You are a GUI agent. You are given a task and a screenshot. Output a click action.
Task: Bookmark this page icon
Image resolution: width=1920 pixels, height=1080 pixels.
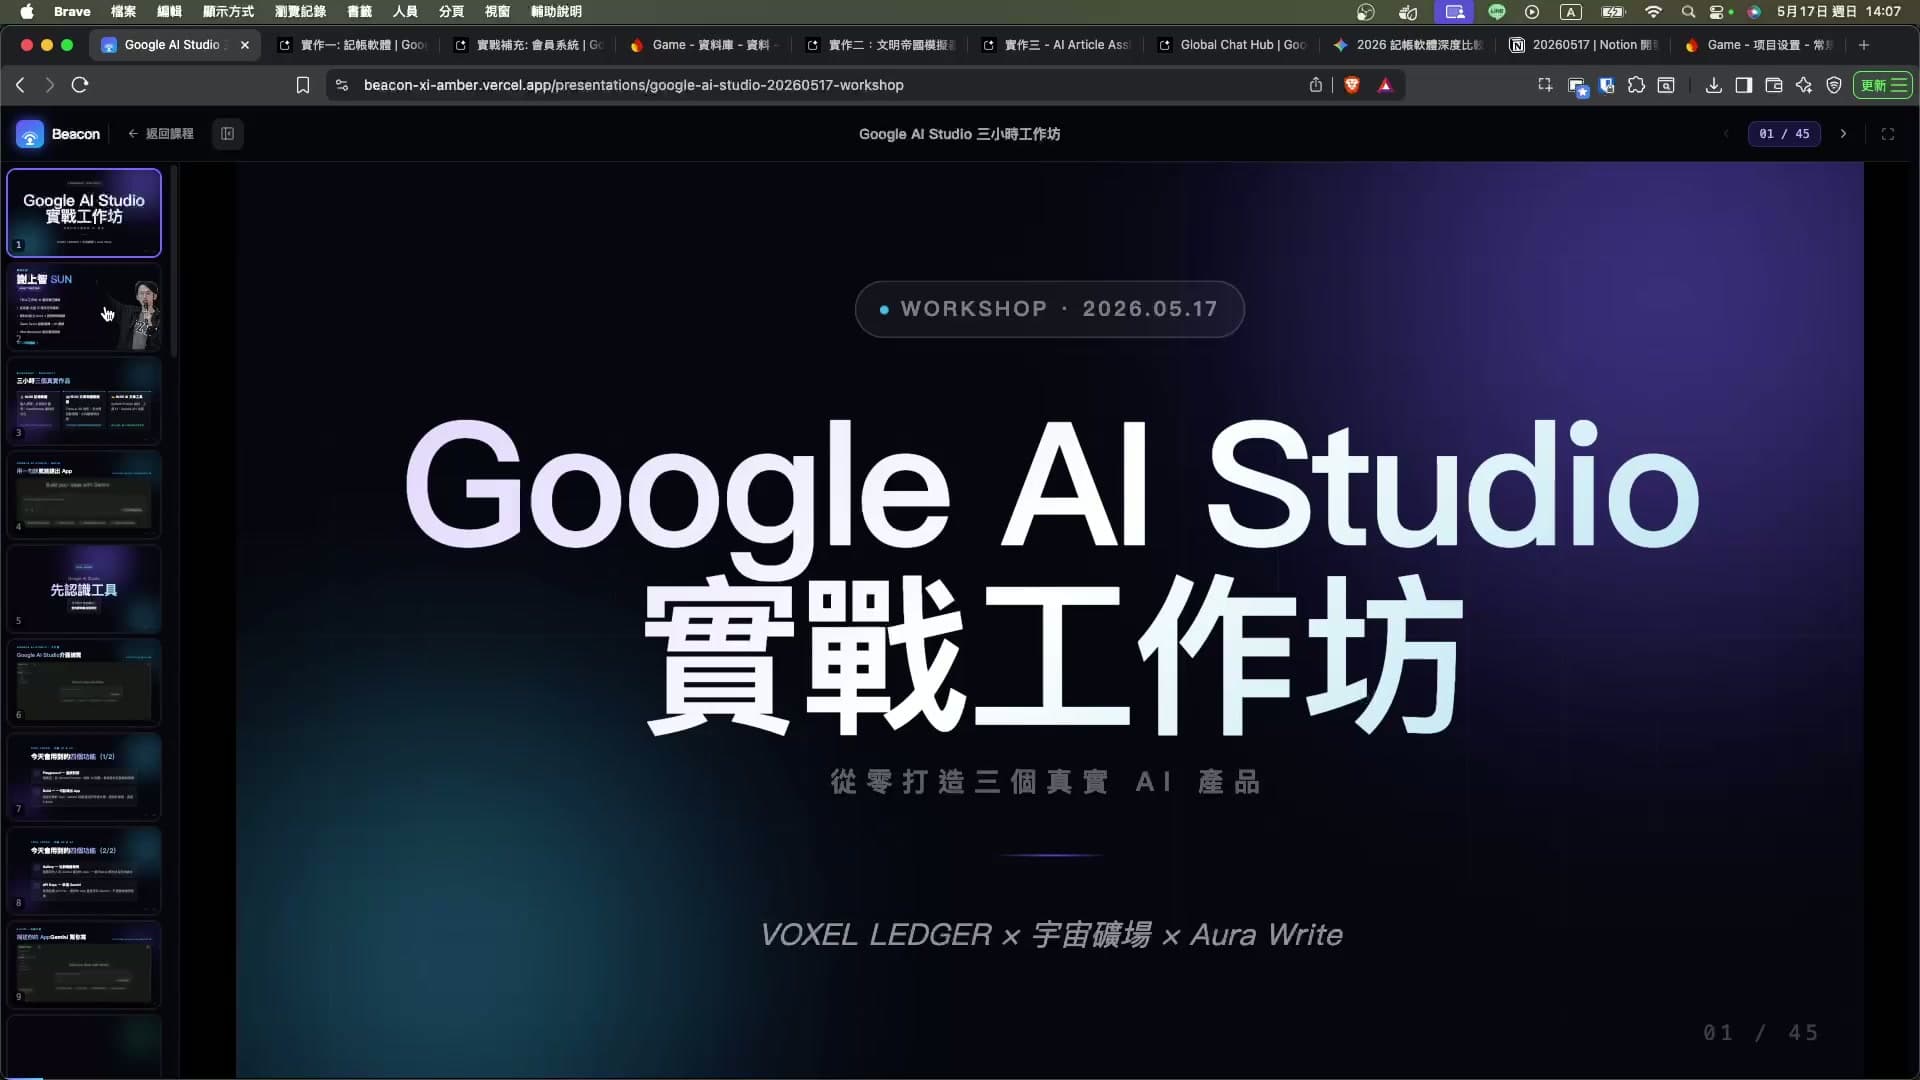[x=302, y=85]
